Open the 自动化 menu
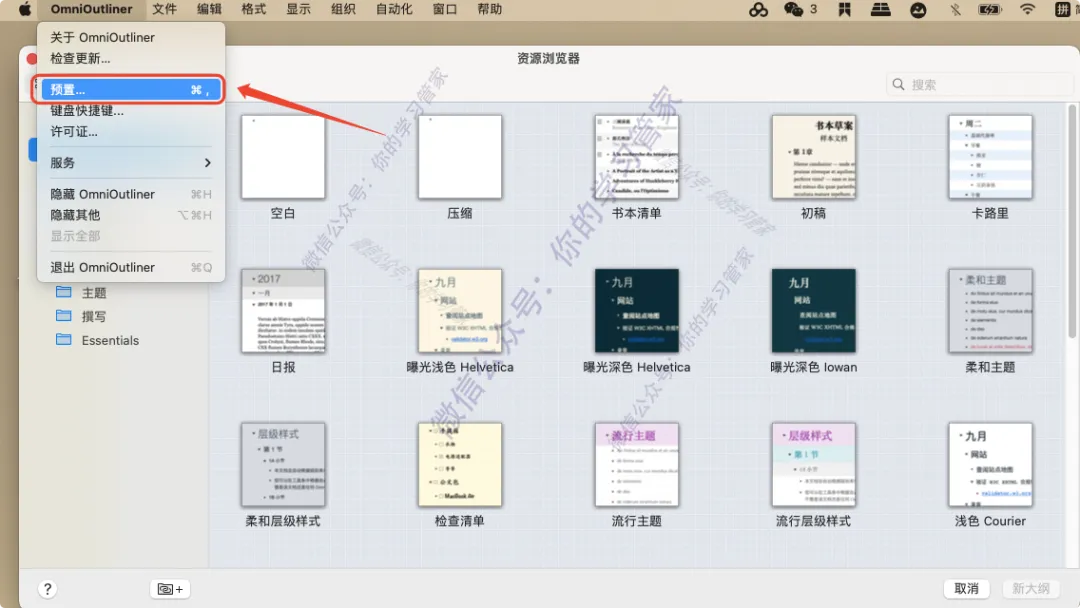 (394, 9)
